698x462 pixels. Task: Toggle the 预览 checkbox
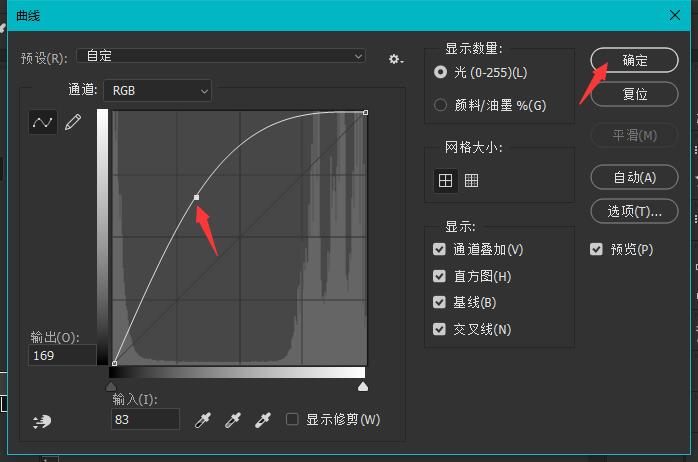pos(596,249)
